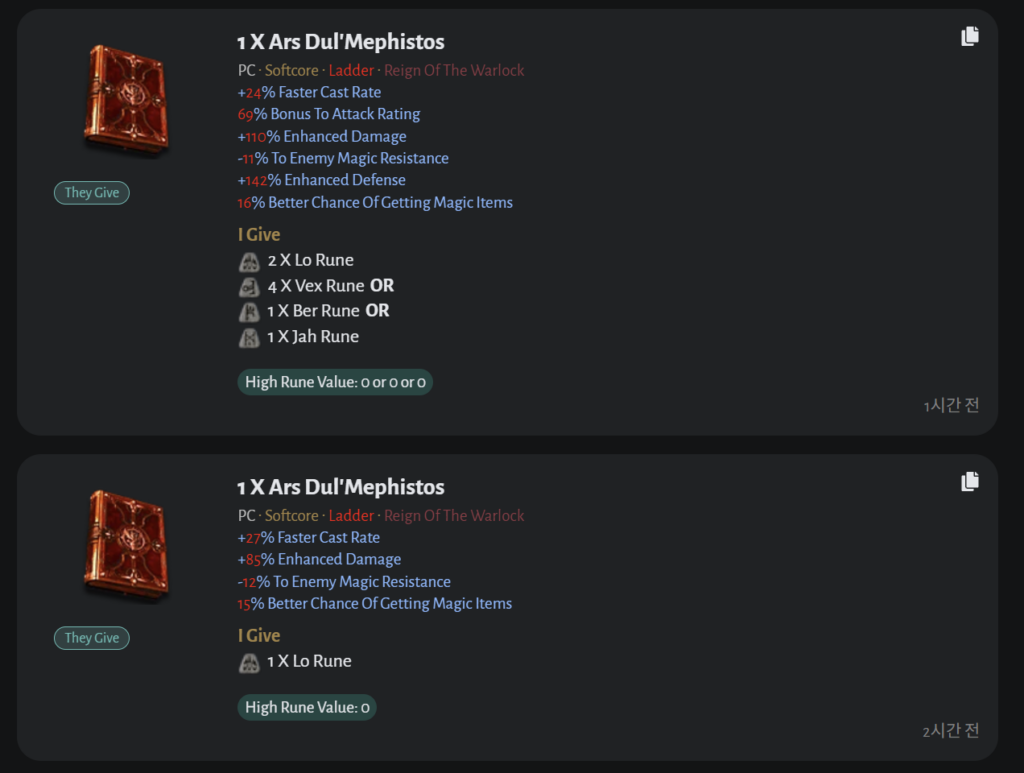This screenshot has width=1024, height=773.
Task: Copy the first Ars Dul'Mephistos listing
Action: coord(969,37)
